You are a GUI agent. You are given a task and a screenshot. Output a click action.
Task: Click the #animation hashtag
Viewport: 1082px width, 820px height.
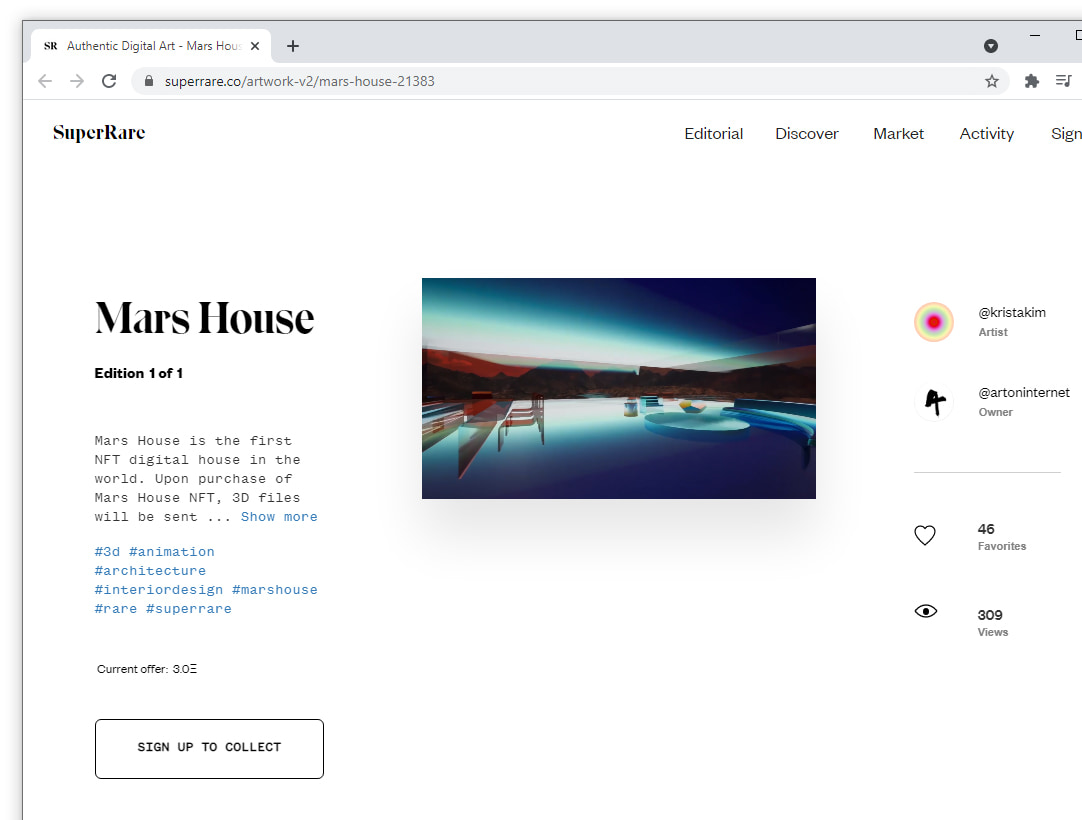[x=172, y=552]
